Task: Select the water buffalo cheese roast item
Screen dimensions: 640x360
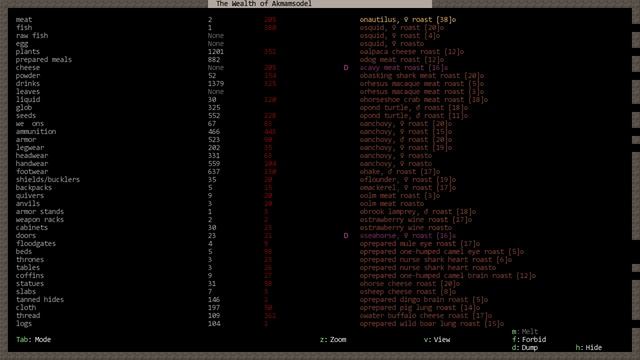Action: pos(426,316)
